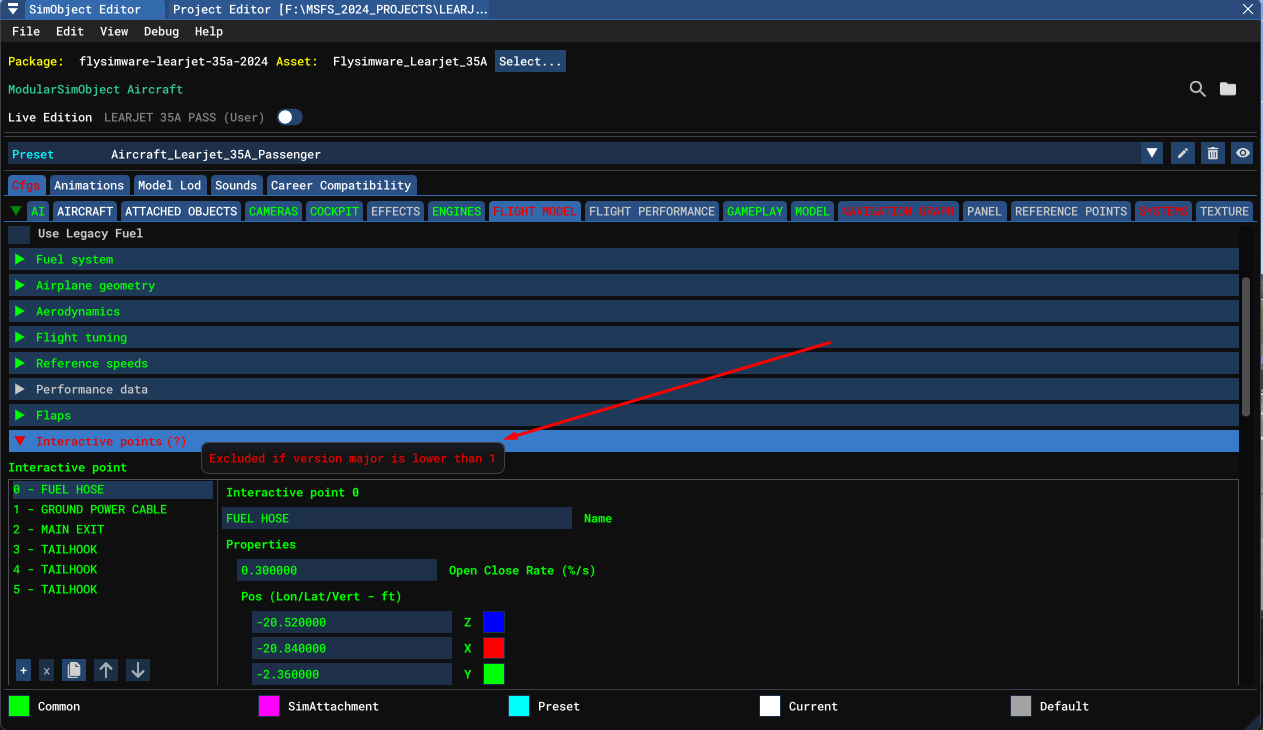Viewport: 1263px width, 730px height.
Task: Delete the preset using the trash icon
Action: (x=1213, y=154)
